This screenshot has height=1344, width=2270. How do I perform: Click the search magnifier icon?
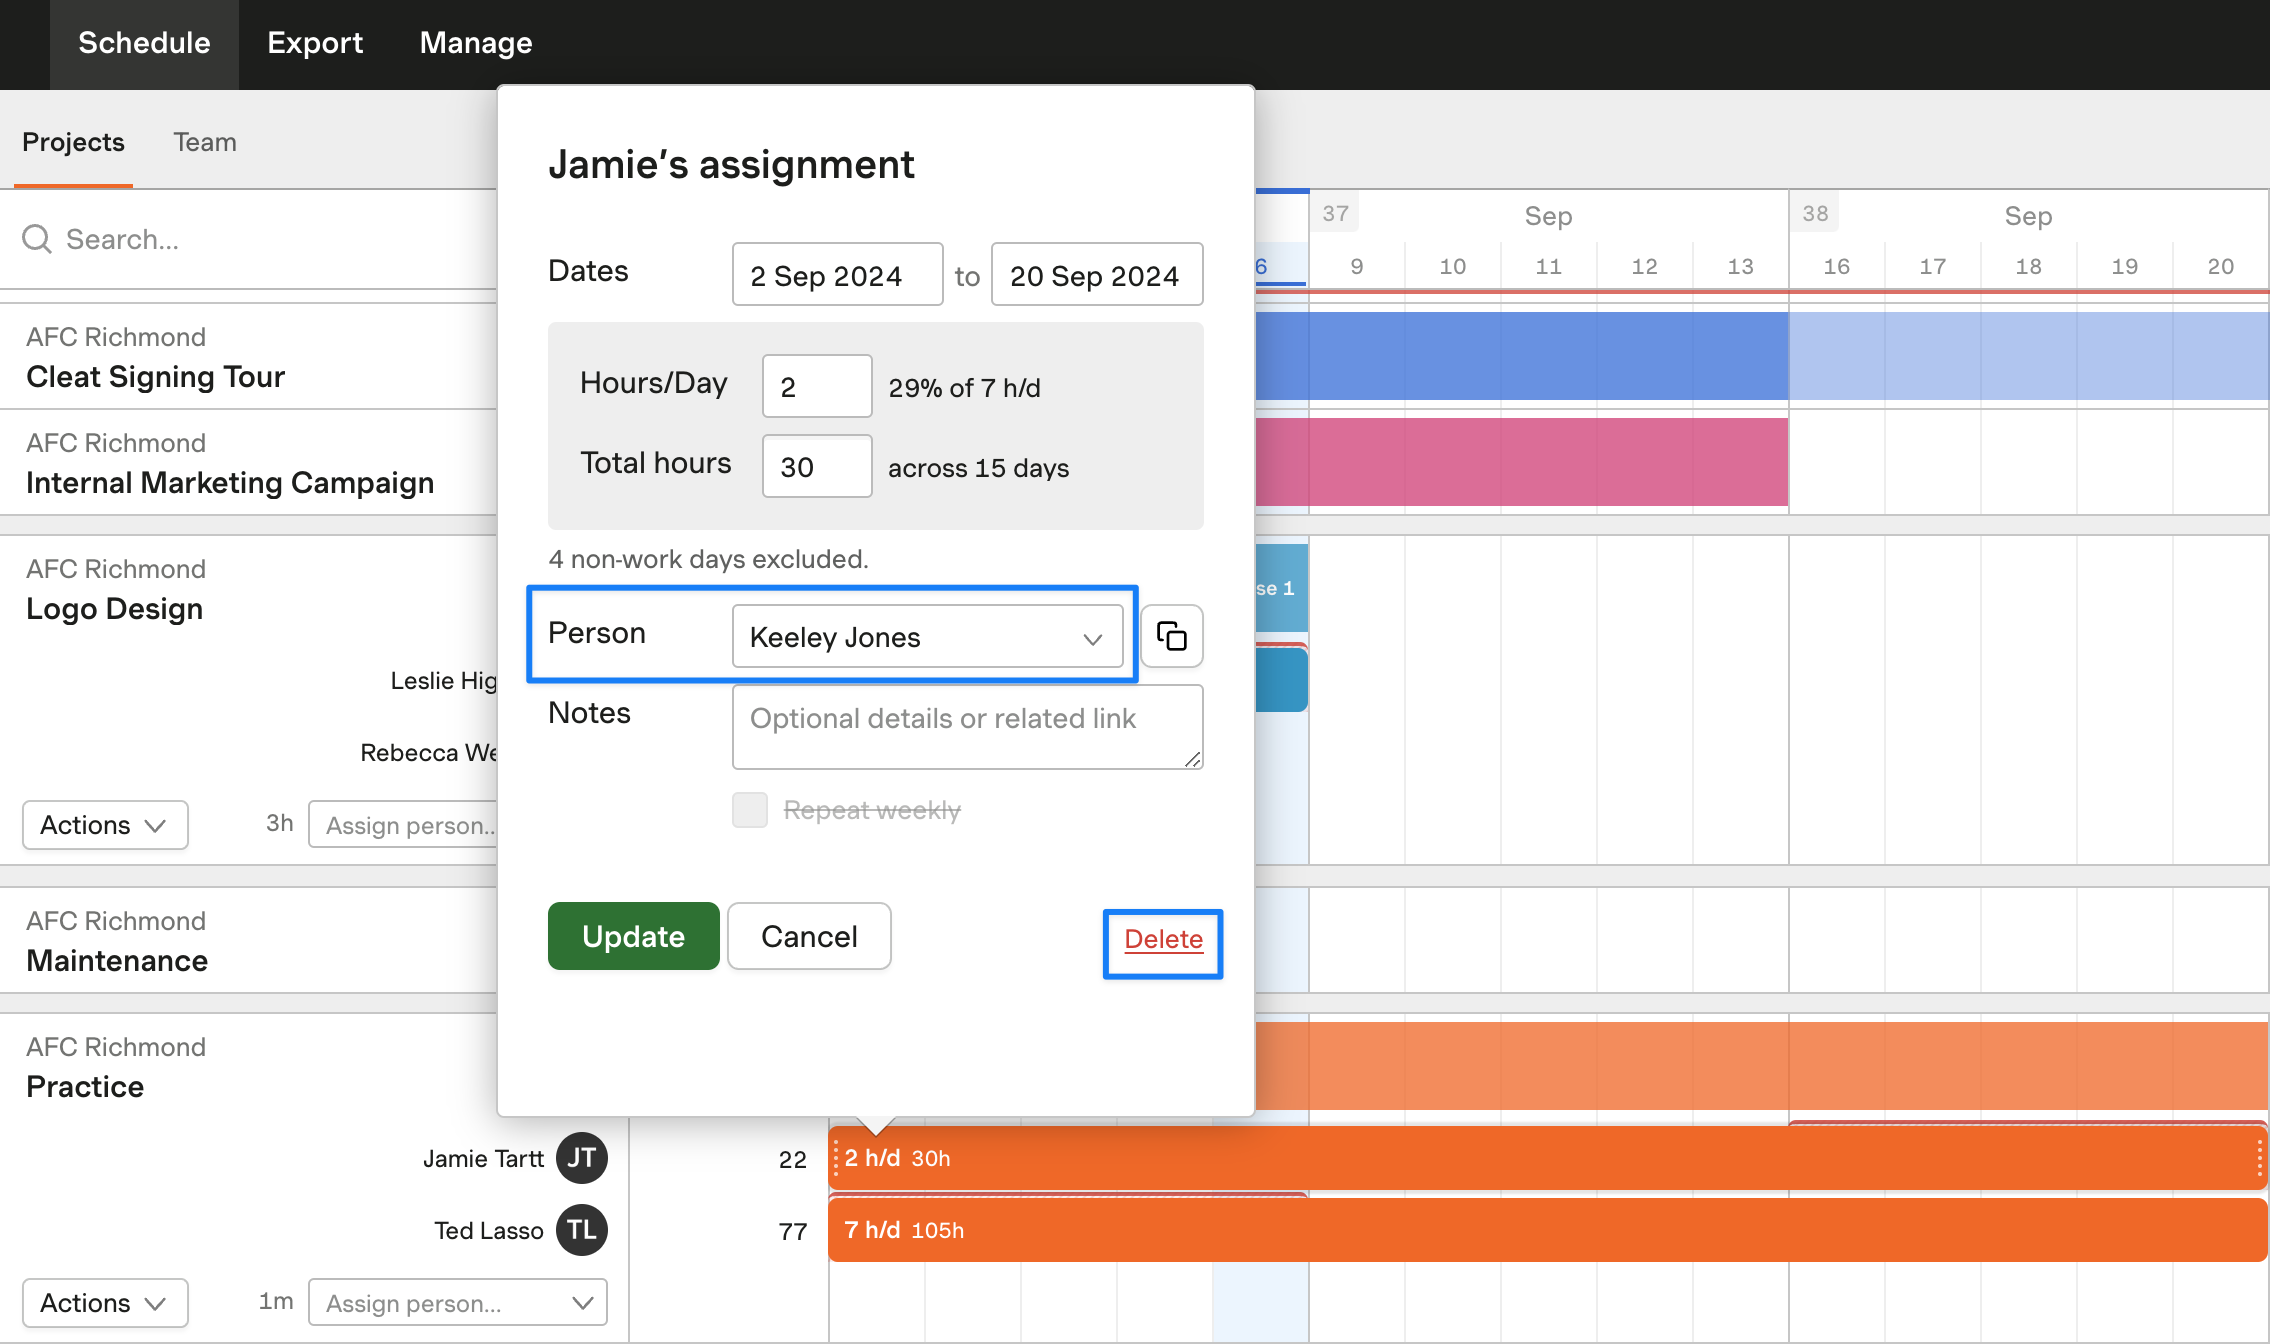[x=37, y=239]
